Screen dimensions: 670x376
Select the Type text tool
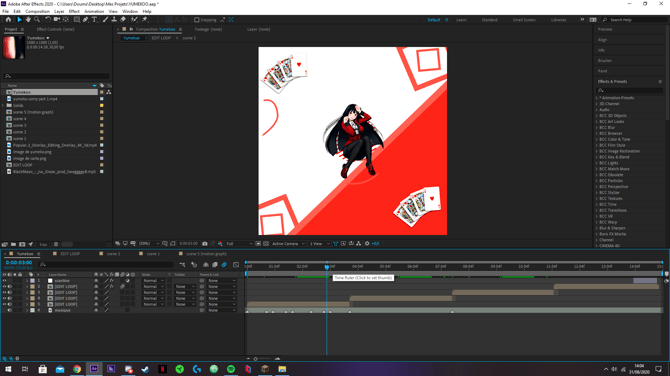94,20
